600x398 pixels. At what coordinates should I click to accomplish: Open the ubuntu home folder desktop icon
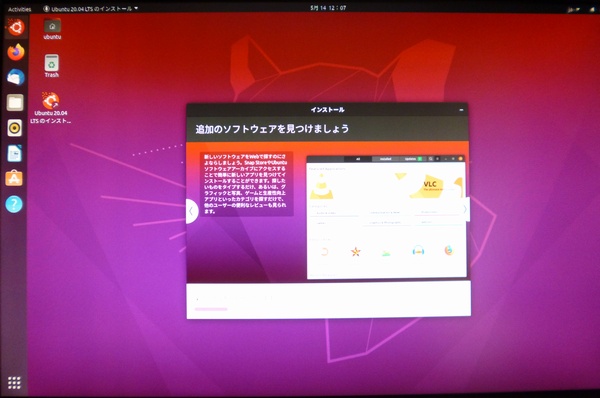(52, 29)
